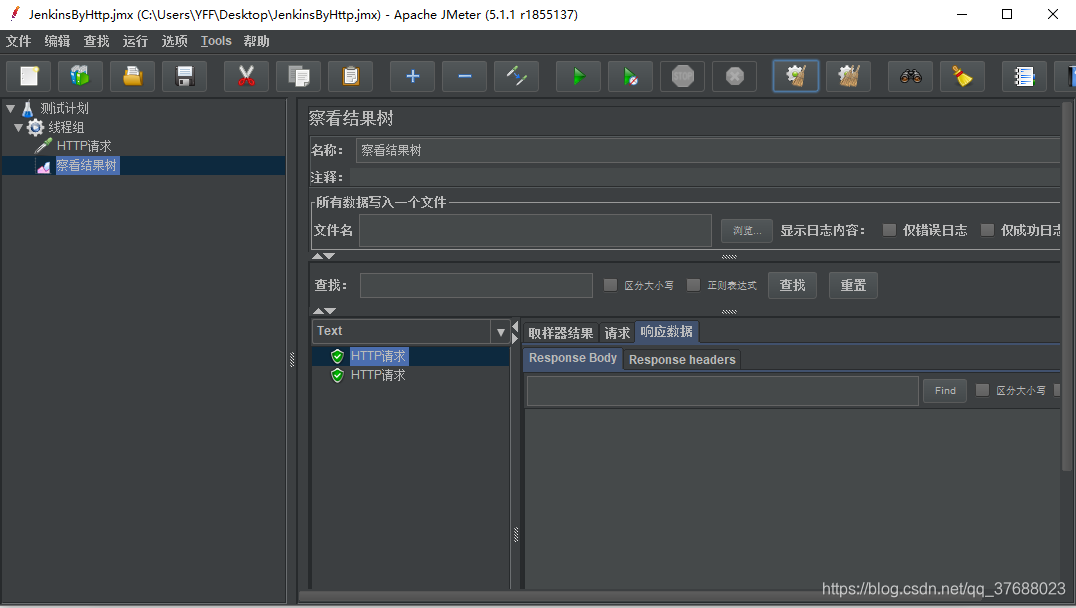Click the Copy toolbar icon

299,76
